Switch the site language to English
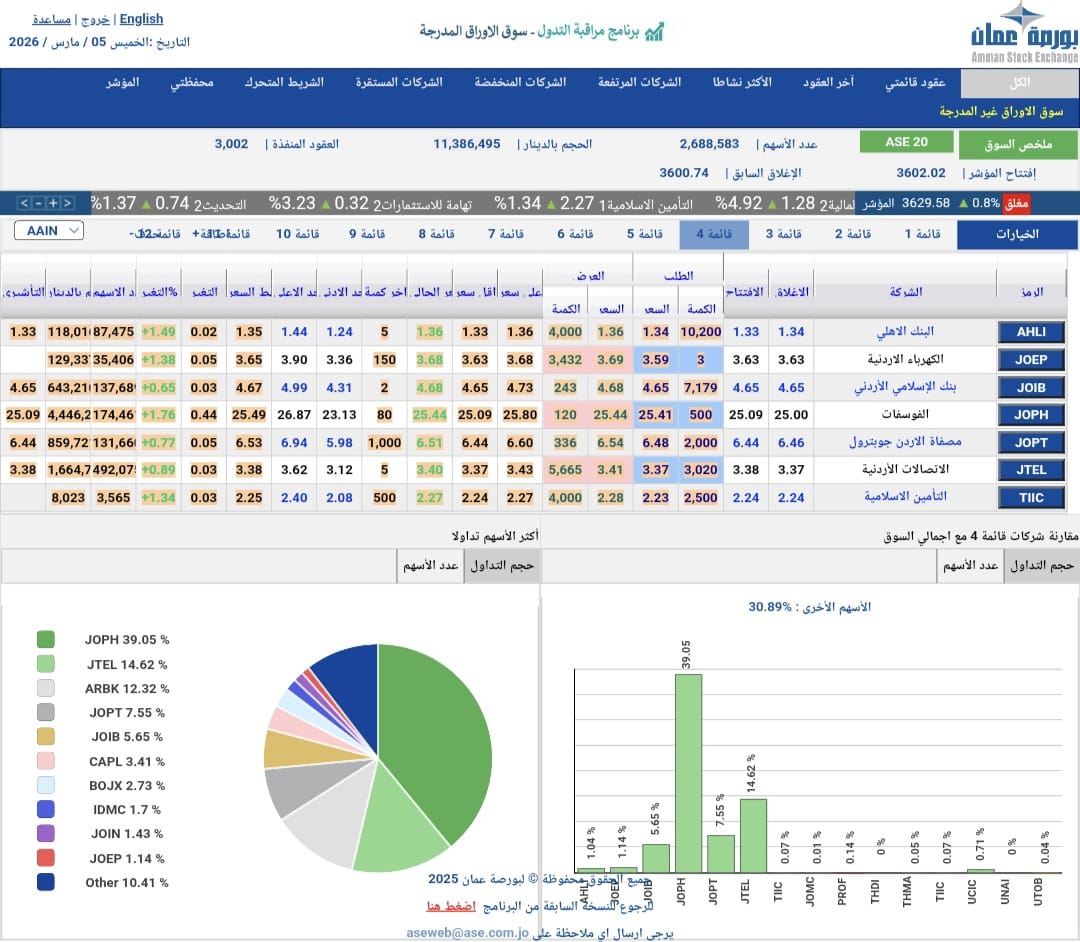The width and height of the screenshot is (1080, 942). pyautogui.click(x=140, y=17)
